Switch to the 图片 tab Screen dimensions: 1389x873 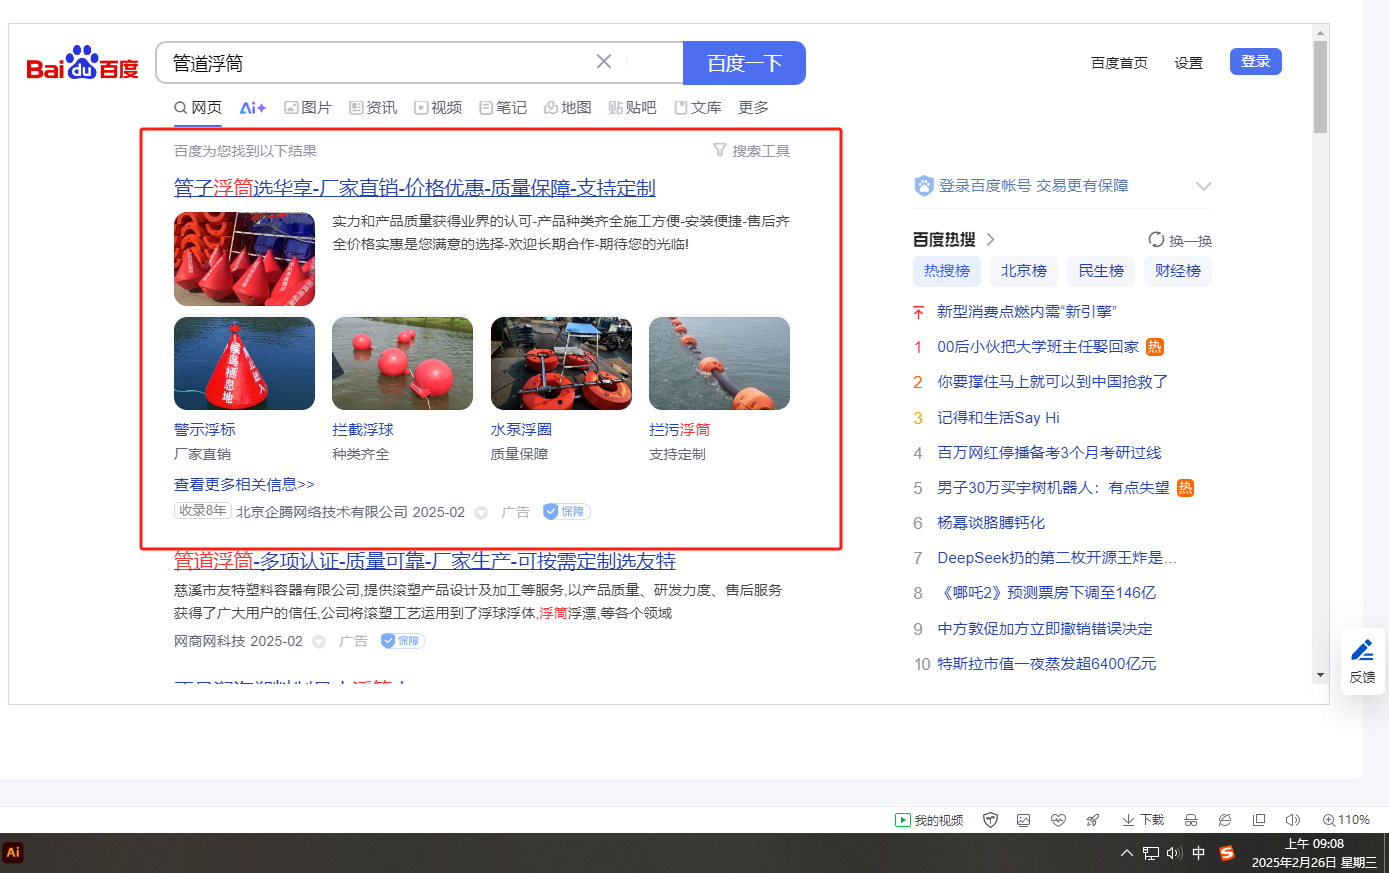click(x=308, y=107)
